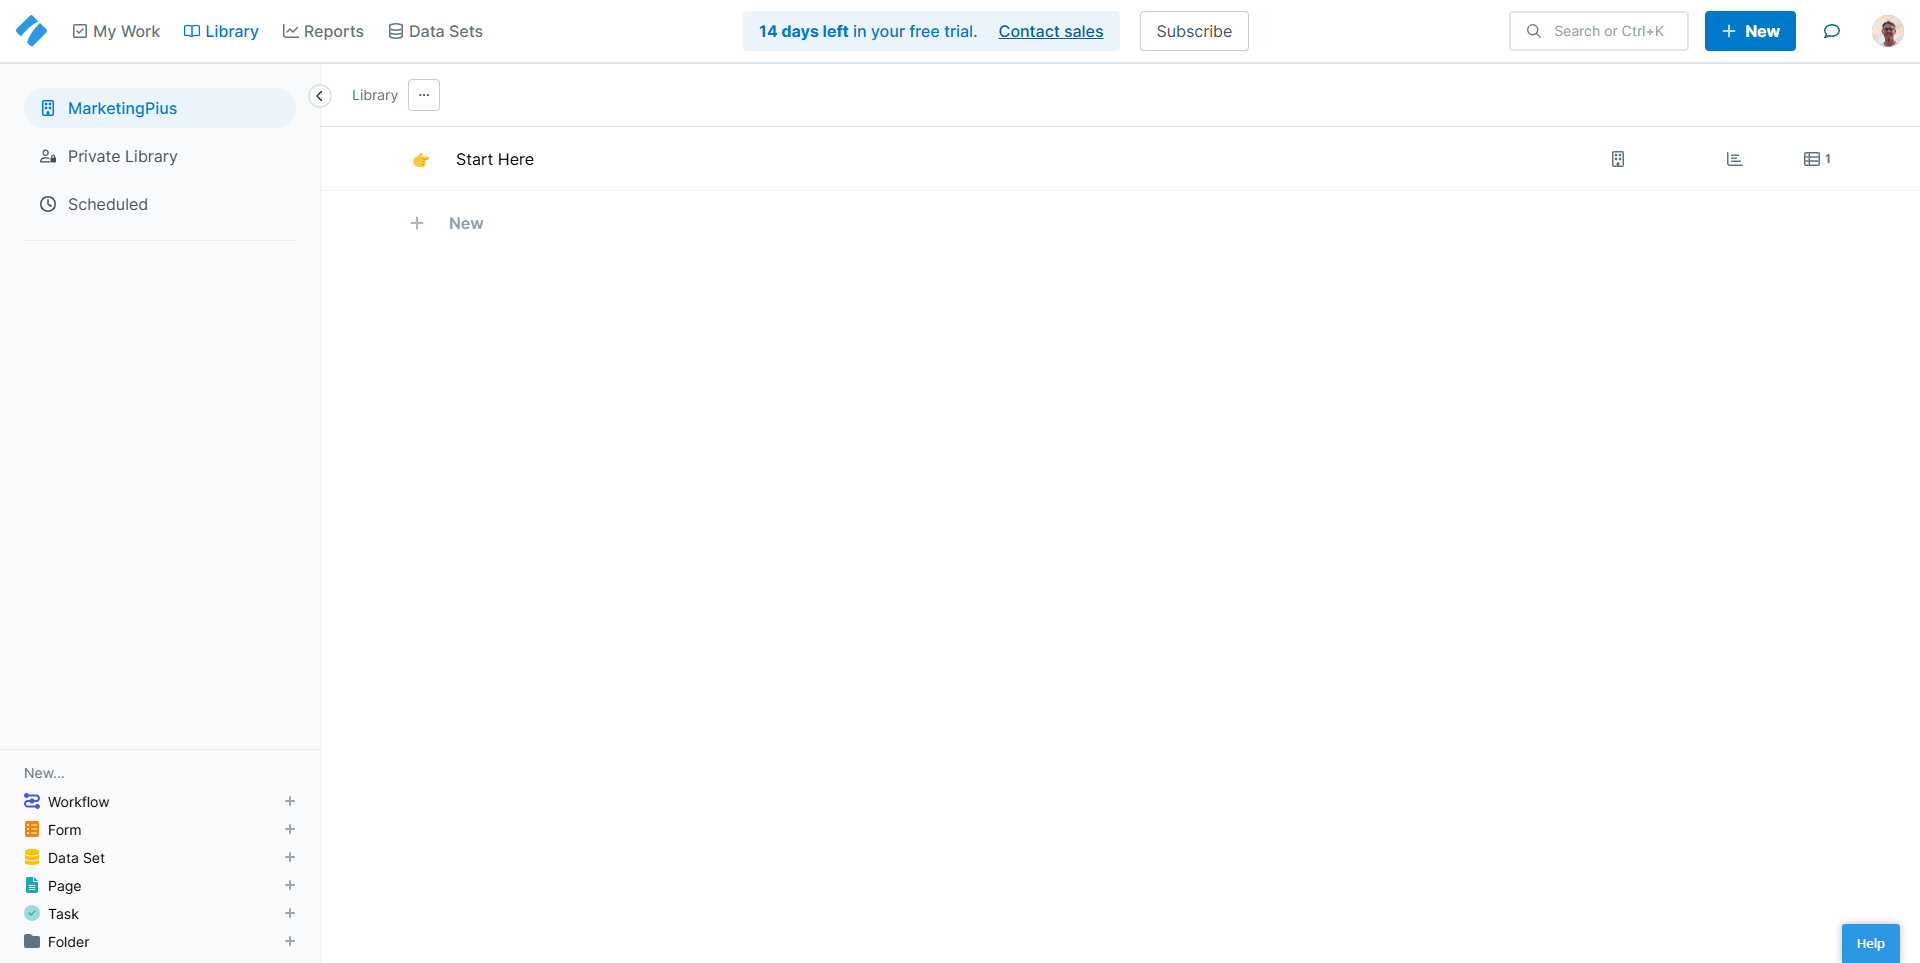This screenshot has height=963, width=1920.
Task: Add a new Task with plus icon
Action: [x=290, y=913]
